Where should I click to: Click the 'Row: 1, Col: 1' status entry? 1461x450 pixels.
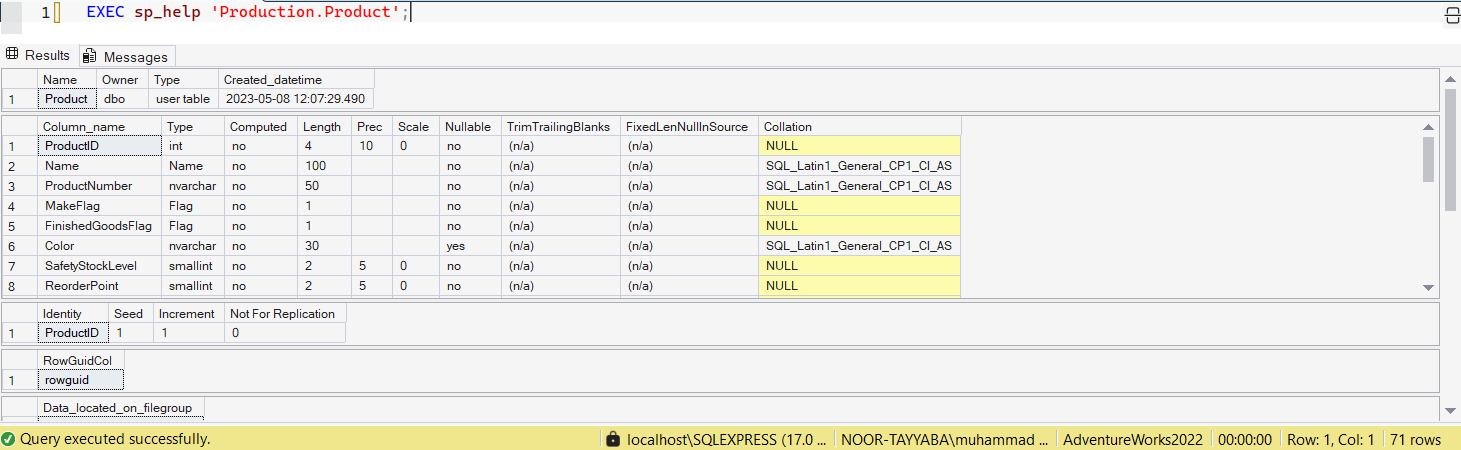pyautogui.click(x=1330, y=439)
